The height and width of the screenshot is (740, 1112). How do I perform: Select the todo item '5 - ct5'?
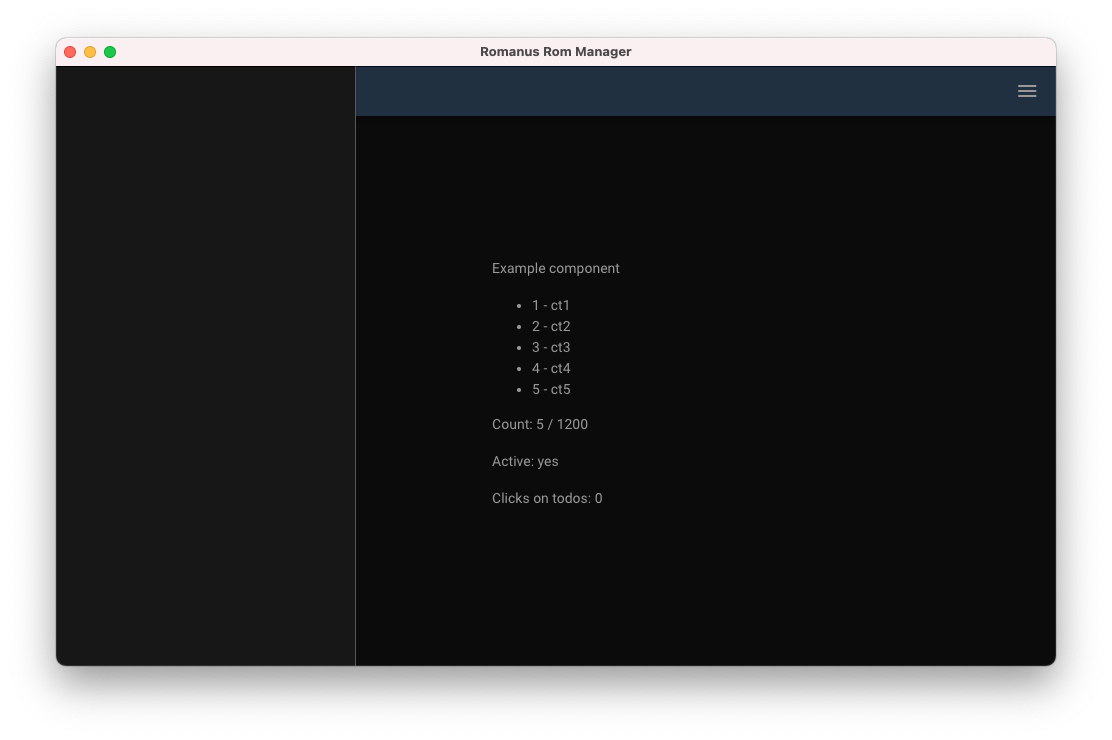pos(551,389)
